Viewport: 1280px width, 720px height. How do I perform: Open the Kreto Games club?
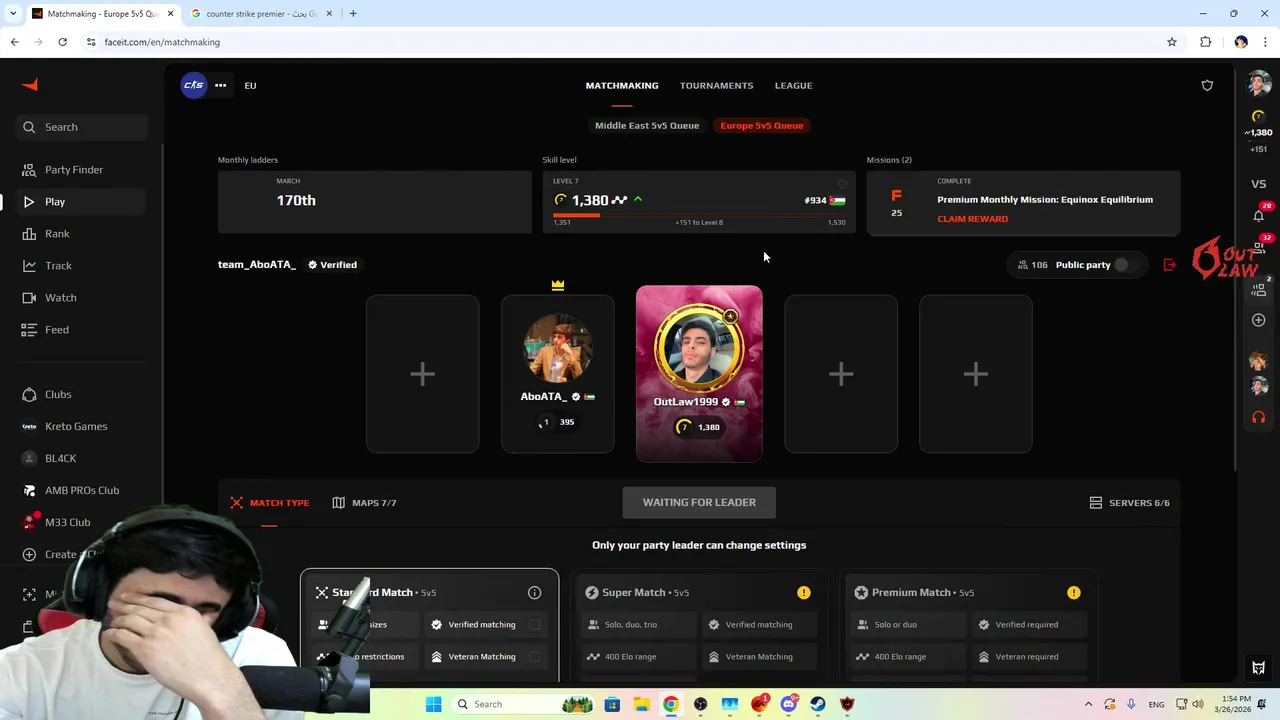(82, 426)
